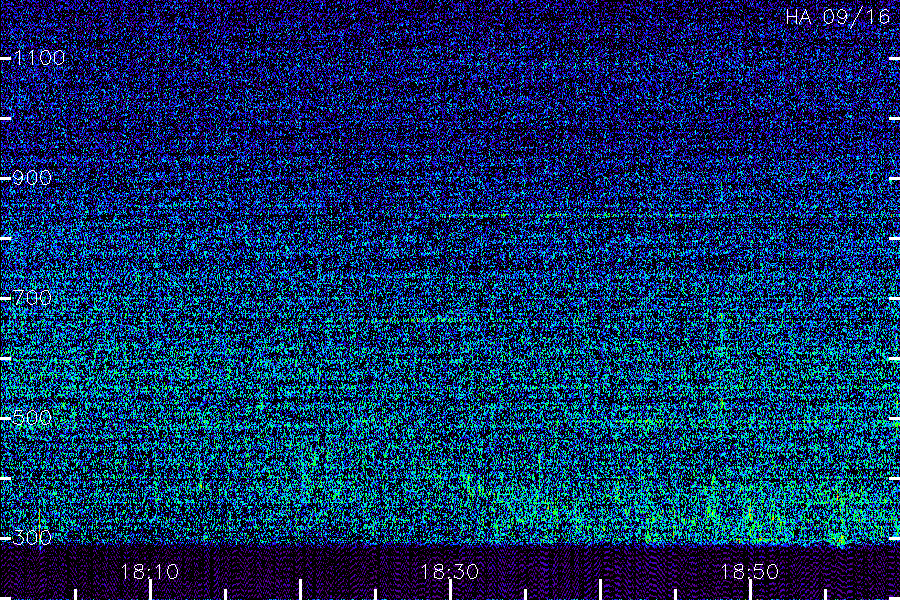Click the 500 frequency axis label

click(32, 418)
